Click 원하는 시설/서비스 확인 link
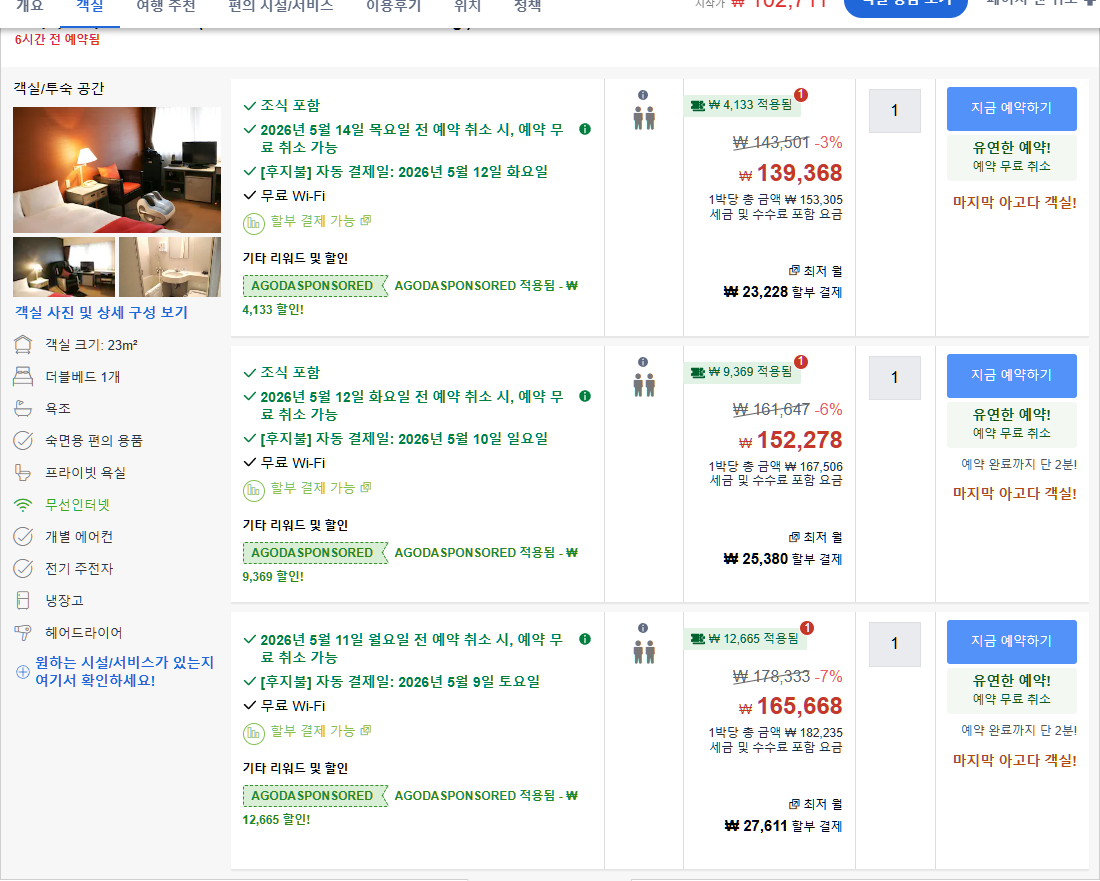 [124, 671]
